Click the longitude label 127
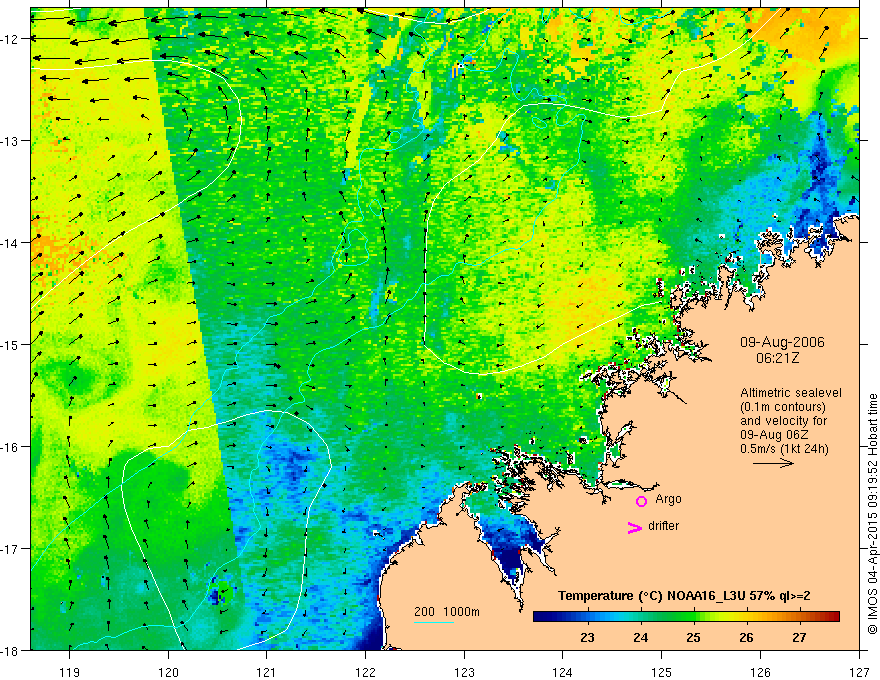The width and height of the screenshot is (880, 680). 859,673
